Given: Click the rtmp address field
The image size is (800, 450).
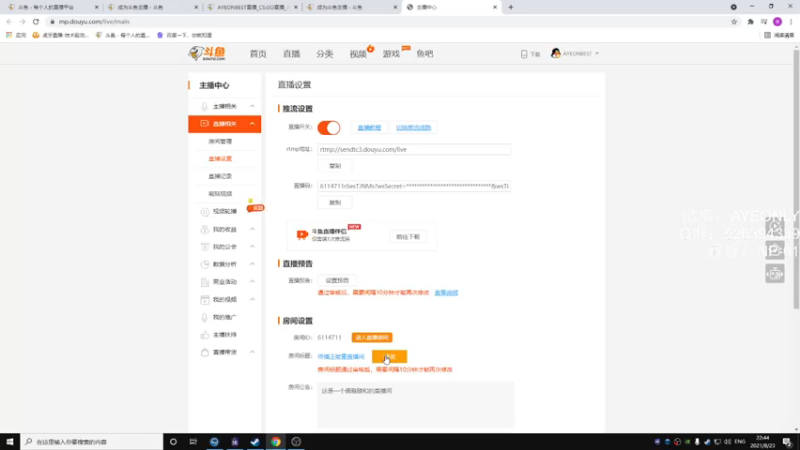Looking at the screenshot, I should click(414, 149).
